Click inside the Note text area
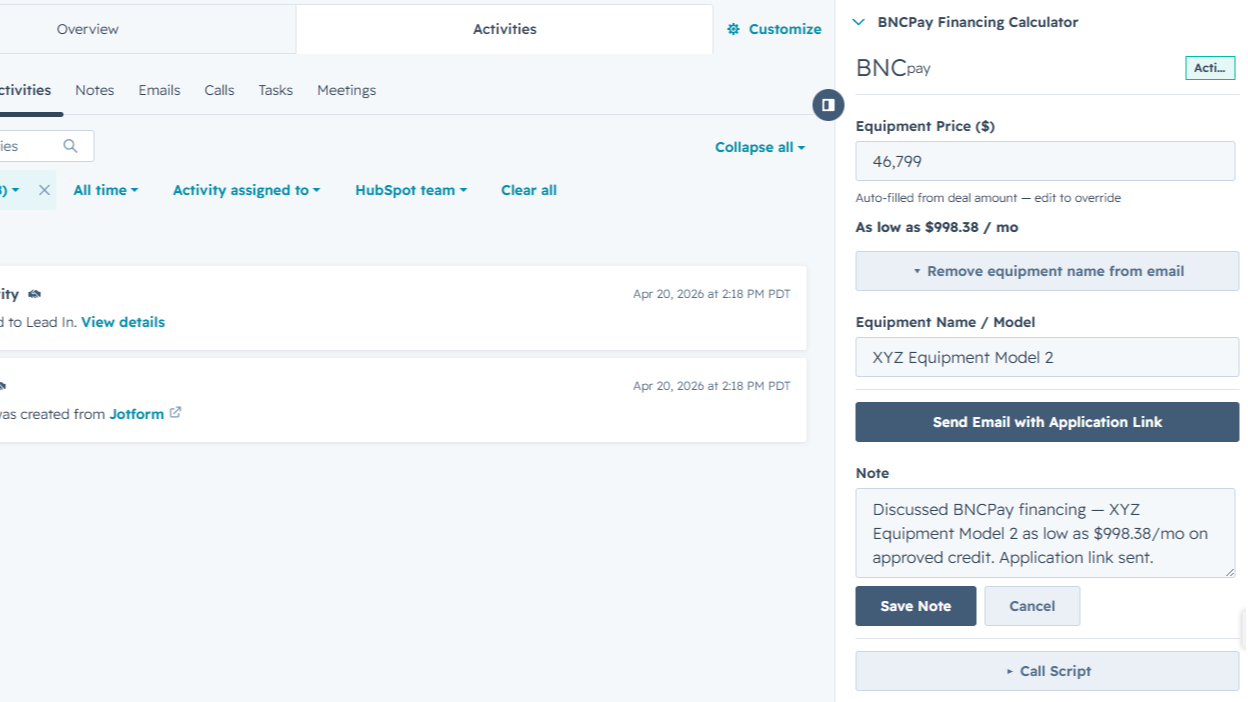The width and height of the screenshot is (1248, 702). click(1045, 533)
